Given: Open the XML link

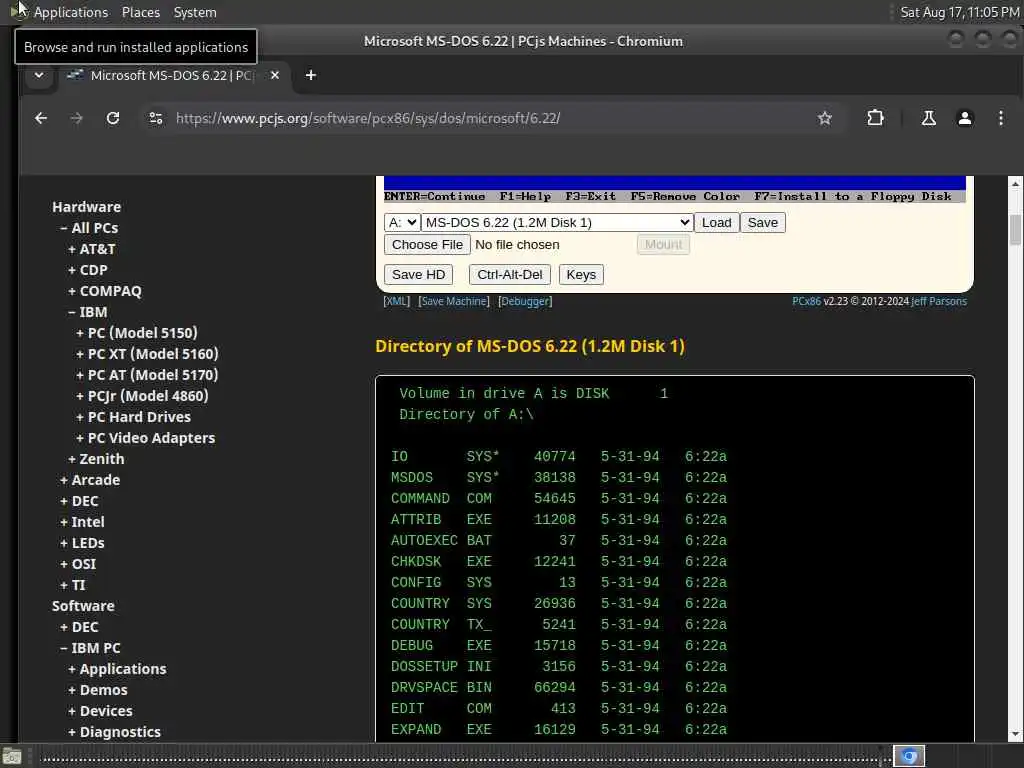Looking at the screenshot, I should pyautogui.click(x=396, y=301).
